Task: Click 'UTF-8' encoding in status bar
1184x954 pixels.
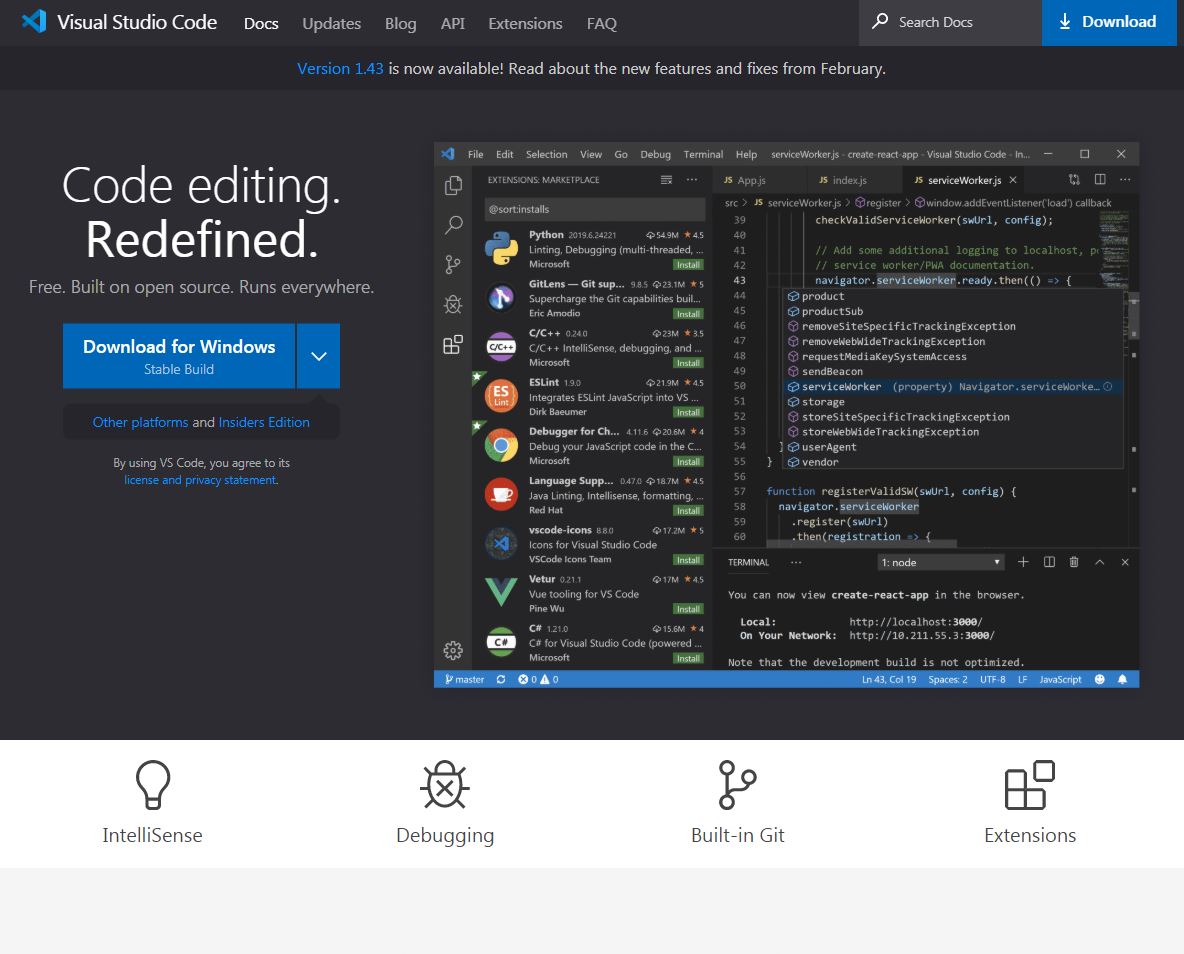Action: pyautogui.click(x=992, y=679)
